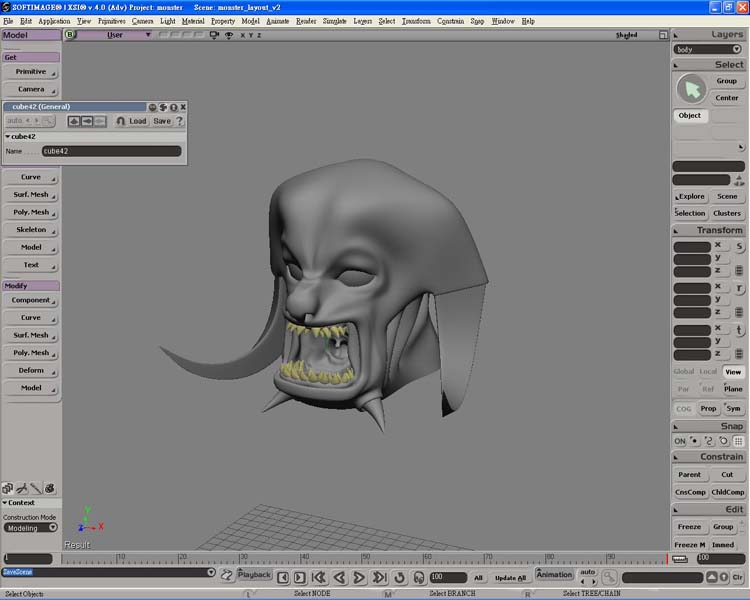Click the viewport letter B button
Screen dimensions: 750x600
pos(70,34)
